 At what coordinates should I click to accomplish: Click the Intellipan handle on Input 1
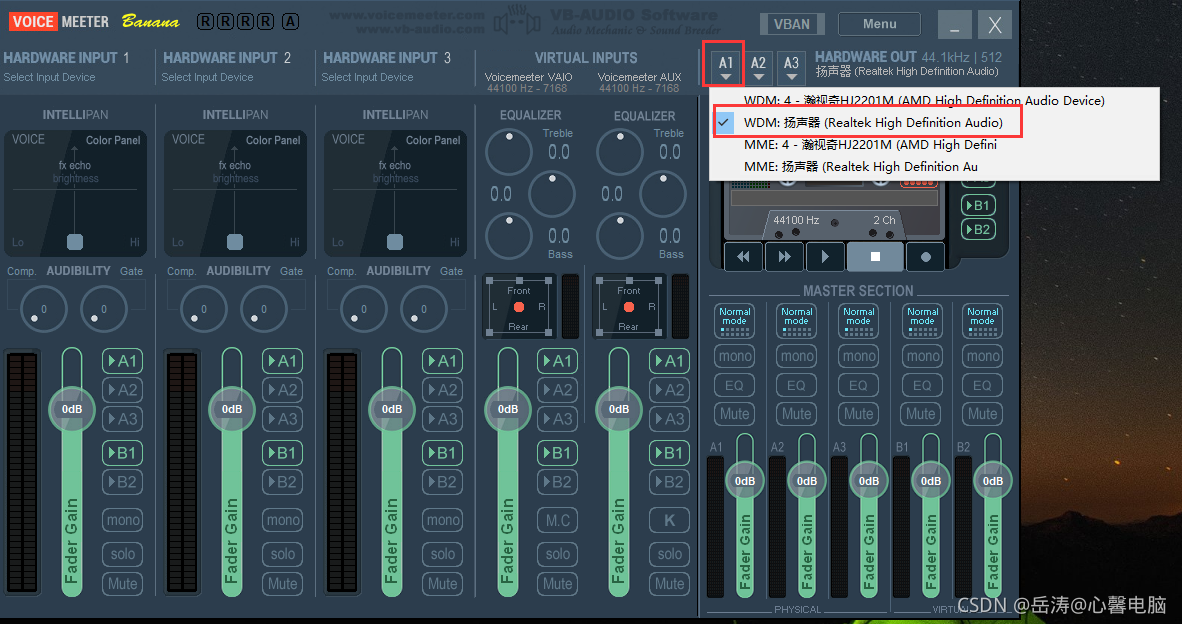(75, 241)
